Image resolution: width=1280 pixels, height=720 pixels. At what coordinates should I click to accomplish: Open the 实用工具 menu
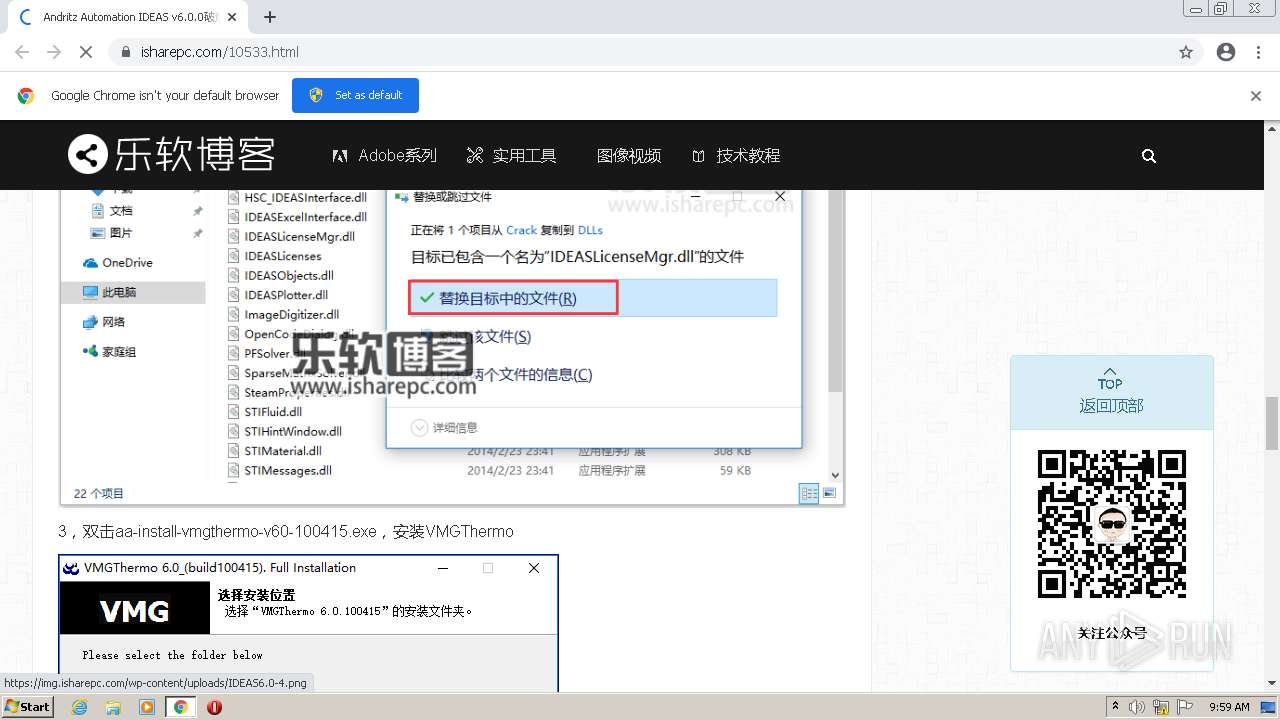point(511,155)
